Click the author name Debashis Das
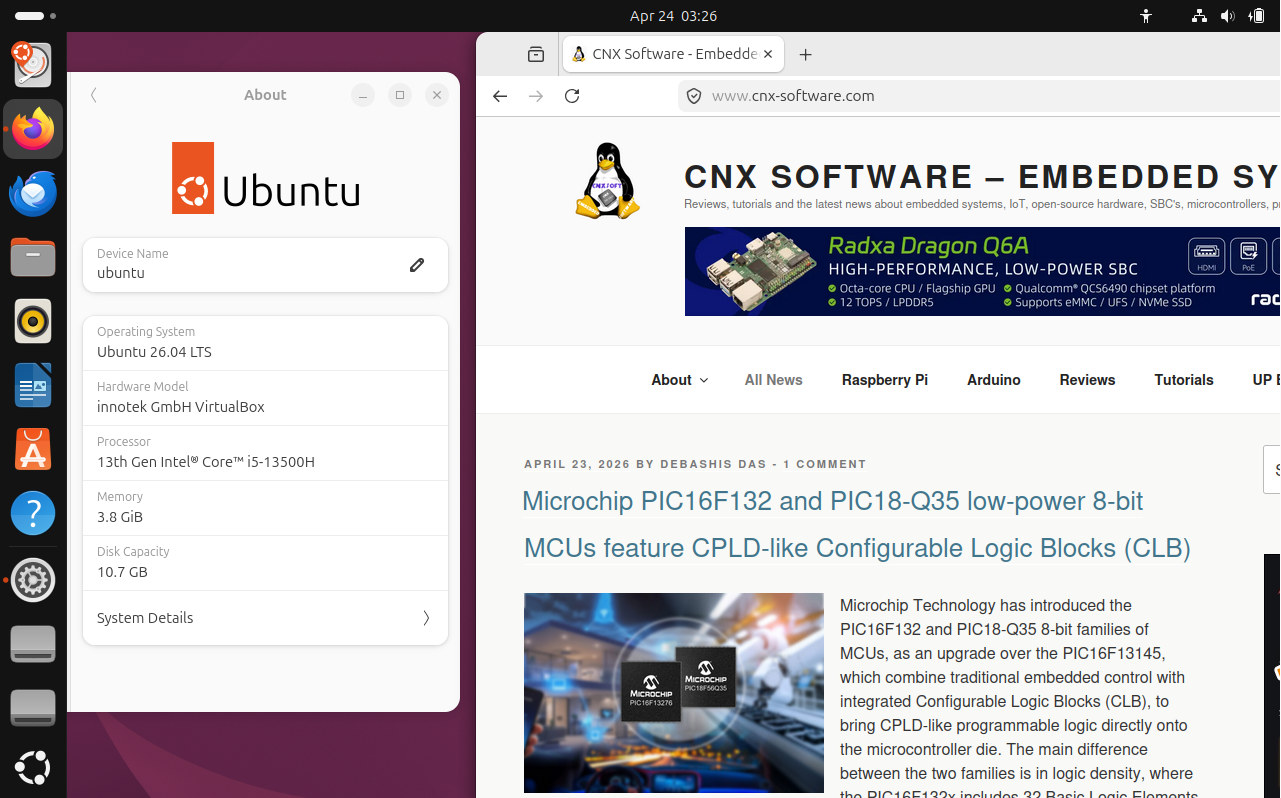Screen dimensions: 1281x798 (712, 464)
